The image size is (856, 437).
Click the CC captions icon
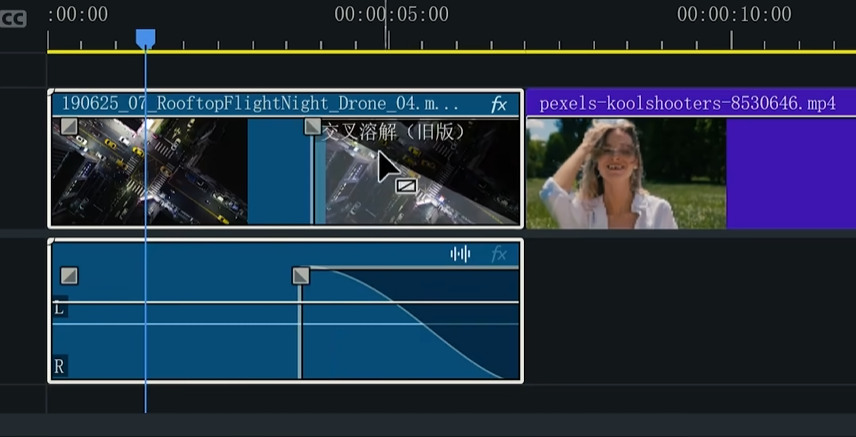click(12, 18)
